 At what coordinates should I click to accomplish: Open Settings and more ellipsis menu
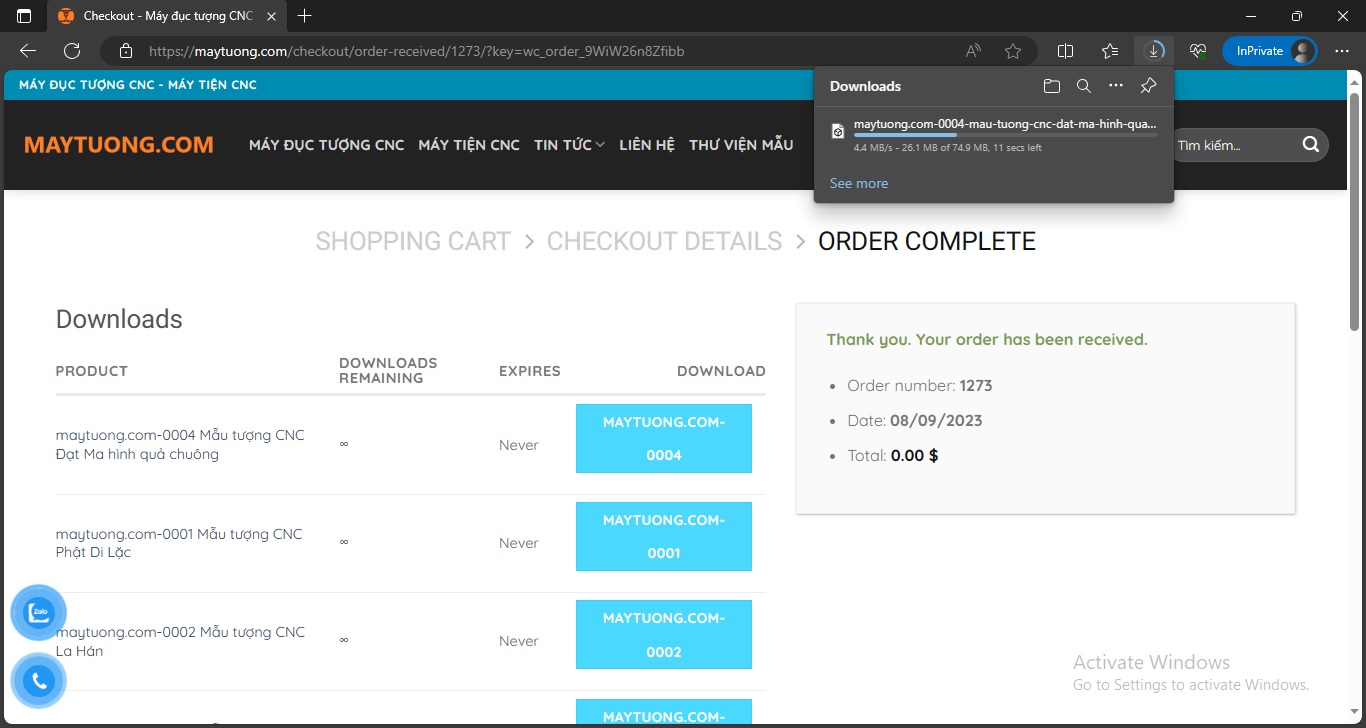pos(1342,51)
